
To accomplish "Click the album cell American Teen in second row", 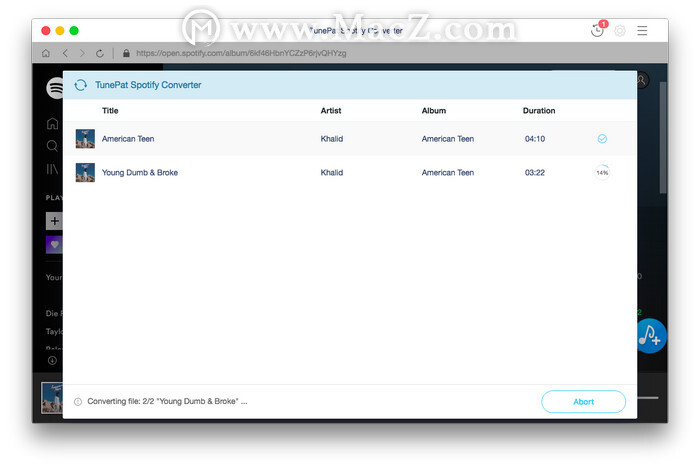I will (x=448, y=172).
